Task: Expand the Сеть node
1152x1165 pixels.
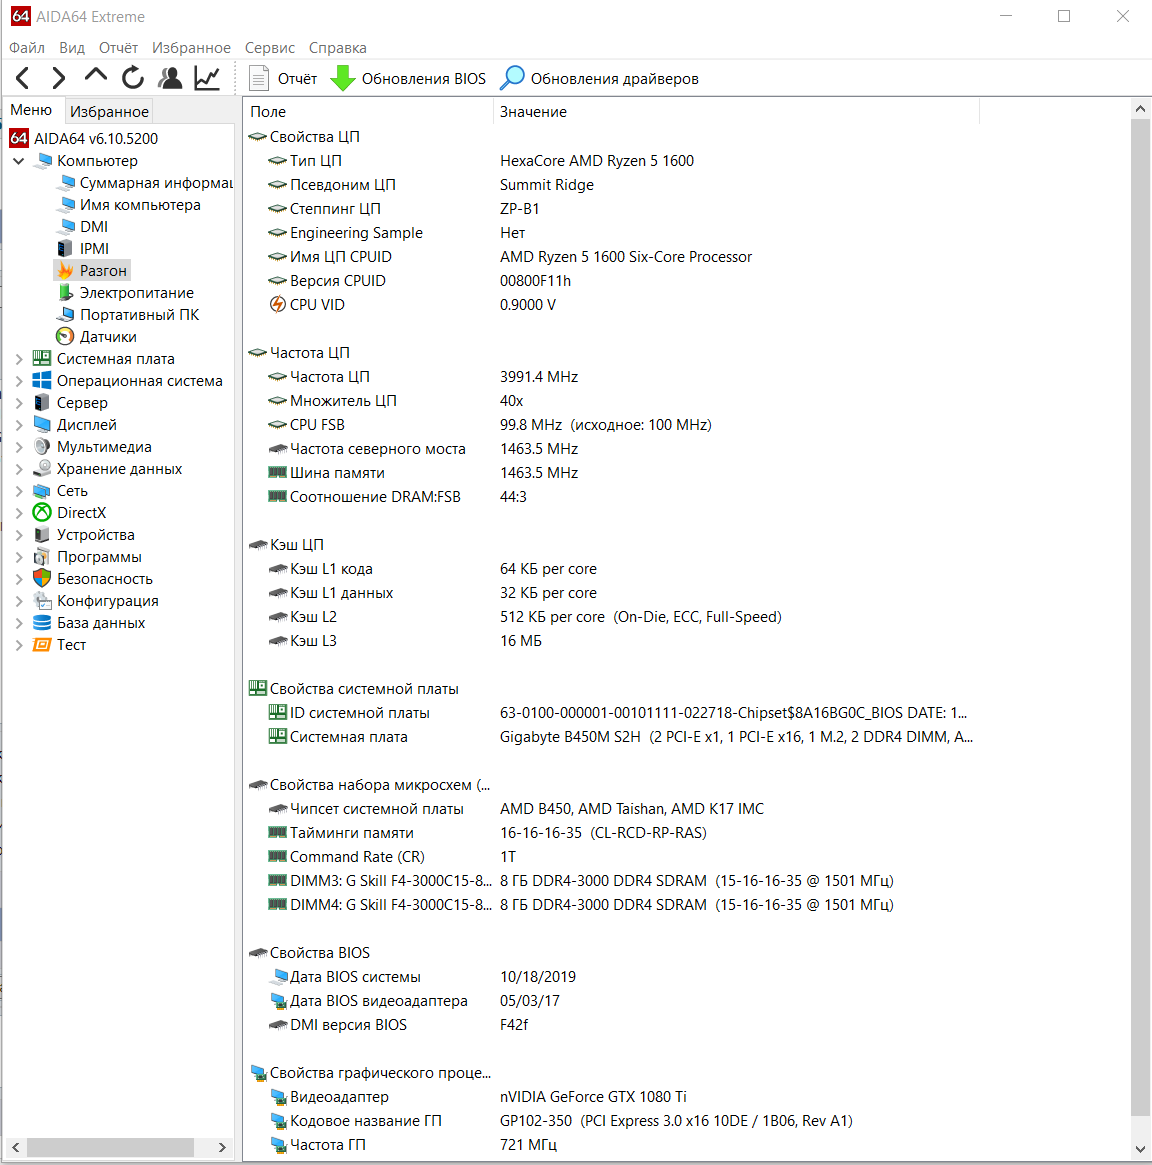Action: 19,491
